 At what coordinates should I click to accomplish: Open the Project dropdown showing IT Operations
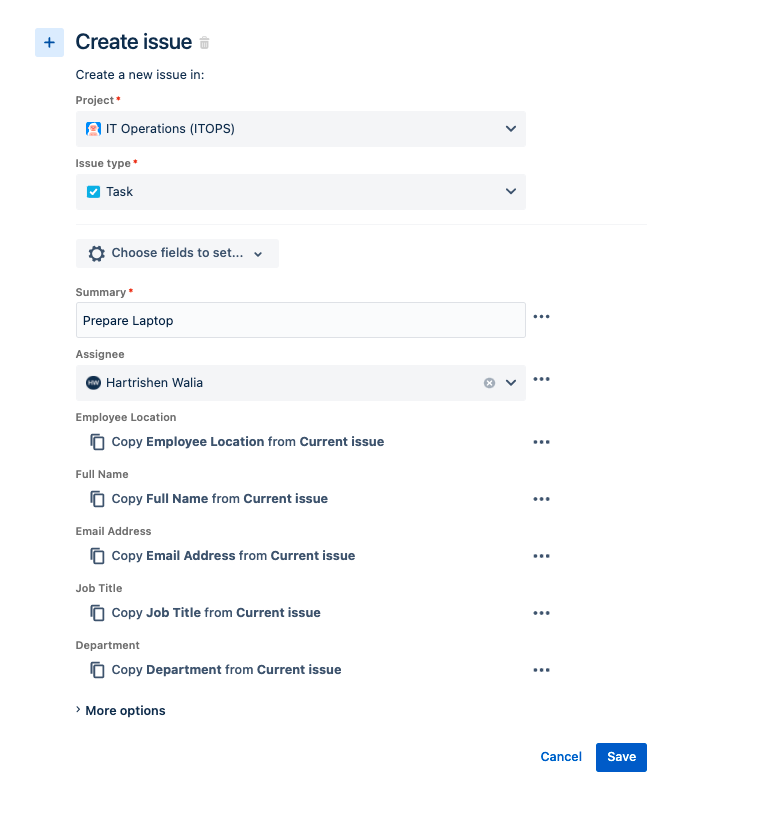pyautogui.click(x=510, y=128)
